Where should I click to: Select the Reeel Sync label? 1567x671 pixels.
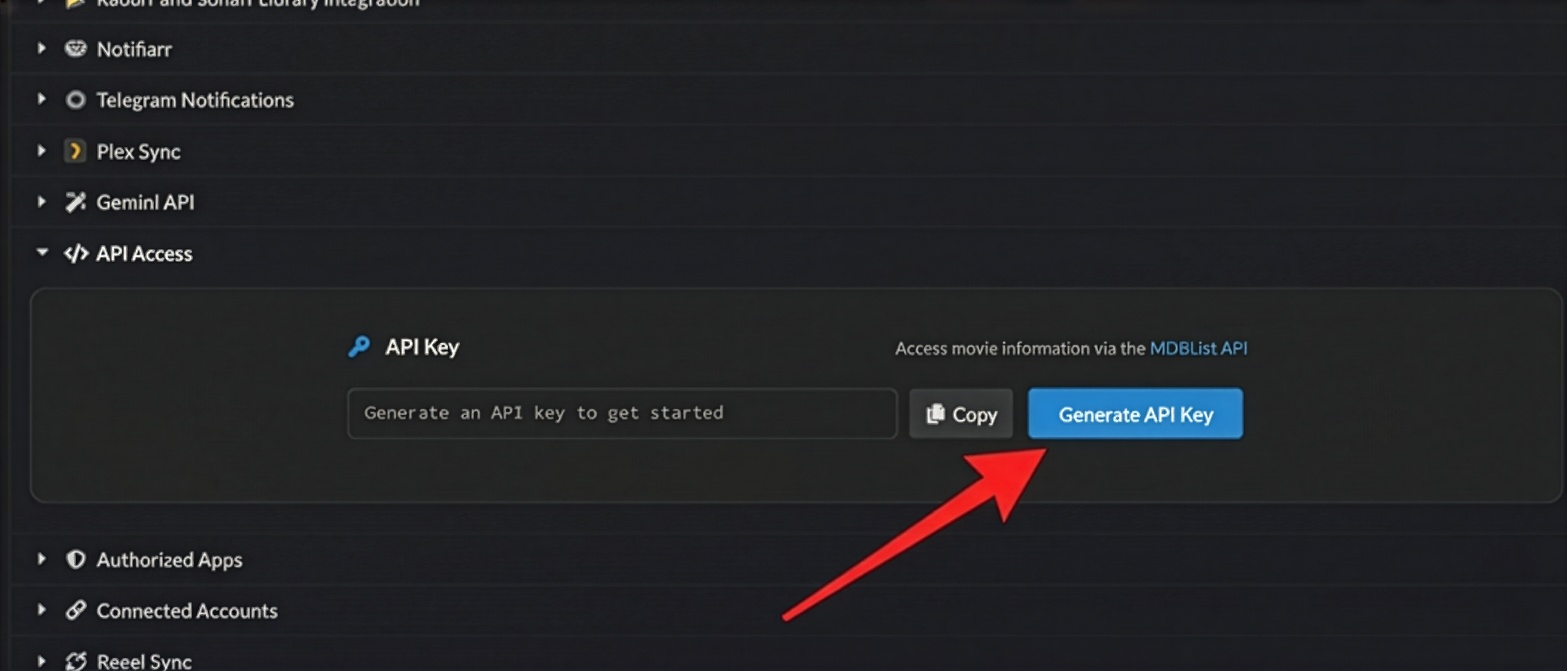(x=144, y=661)
